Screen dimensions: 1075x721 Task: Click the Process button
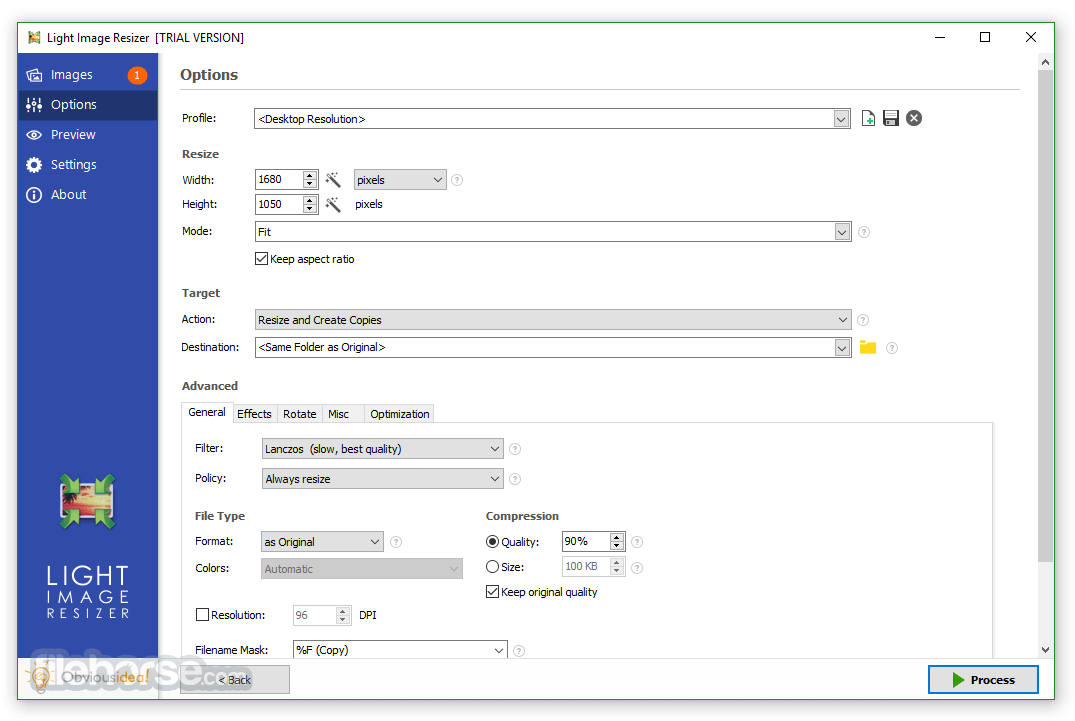pos(983,680)
